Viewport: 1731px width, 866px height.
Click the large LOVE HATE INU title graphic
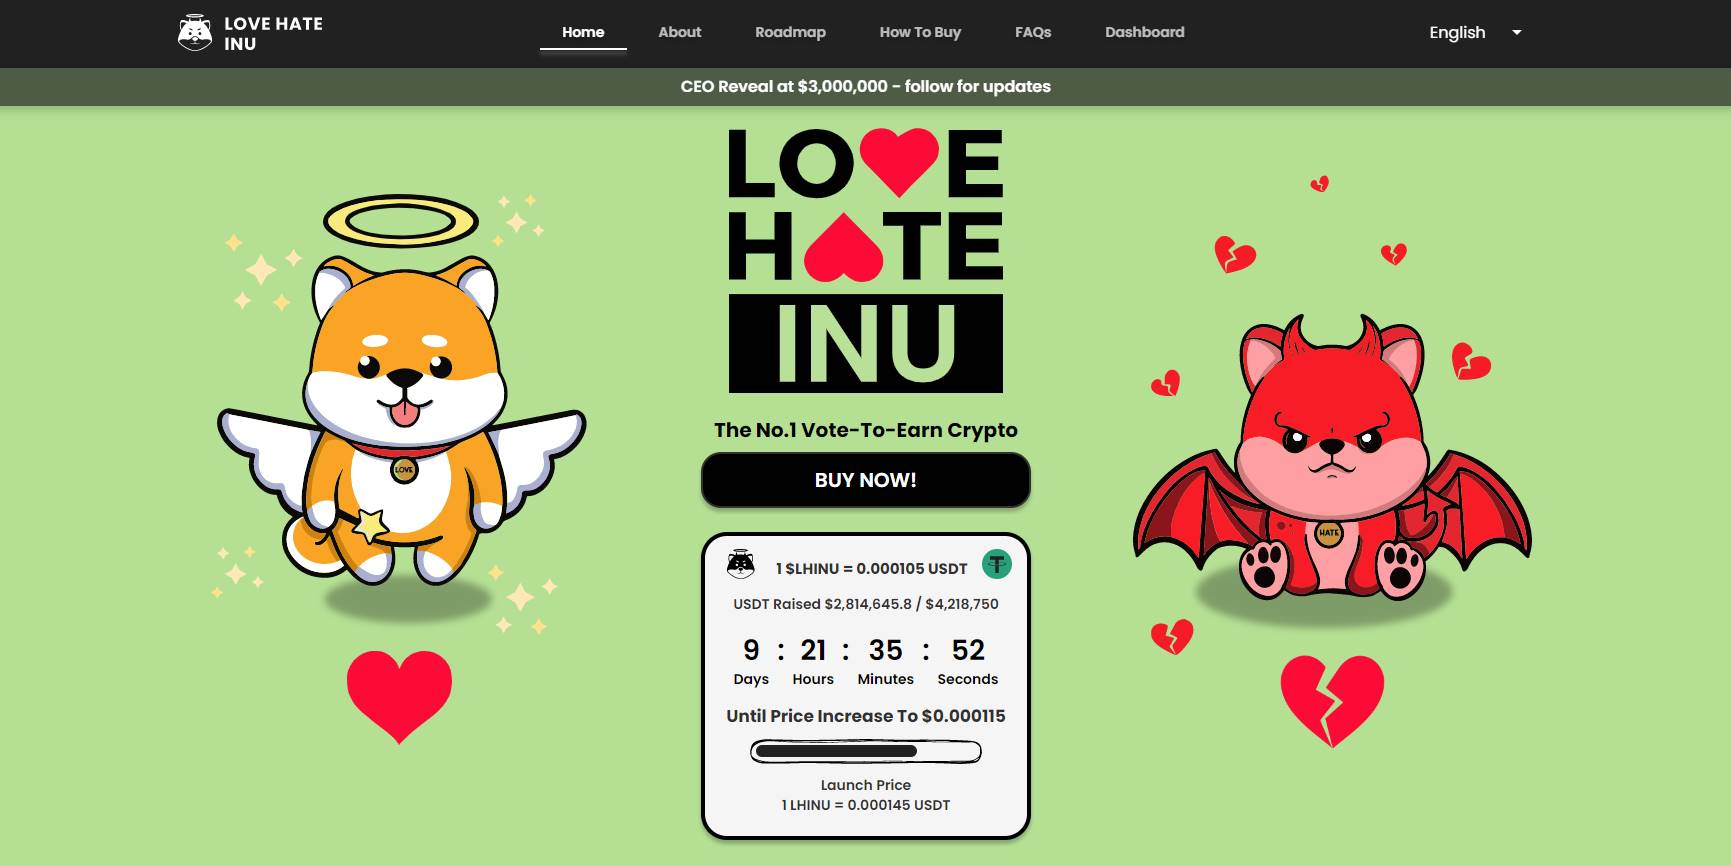point(866,260)
